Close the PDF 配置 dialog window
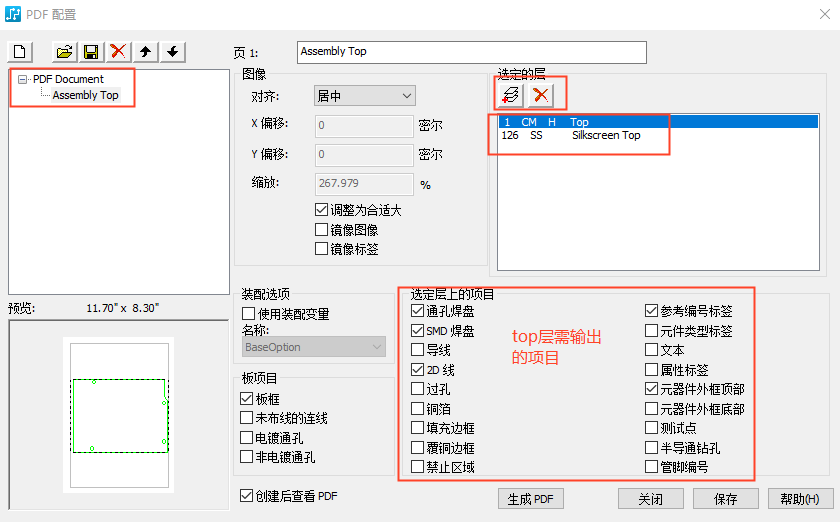Screen dimensions: 840x522 click(824, 14)
